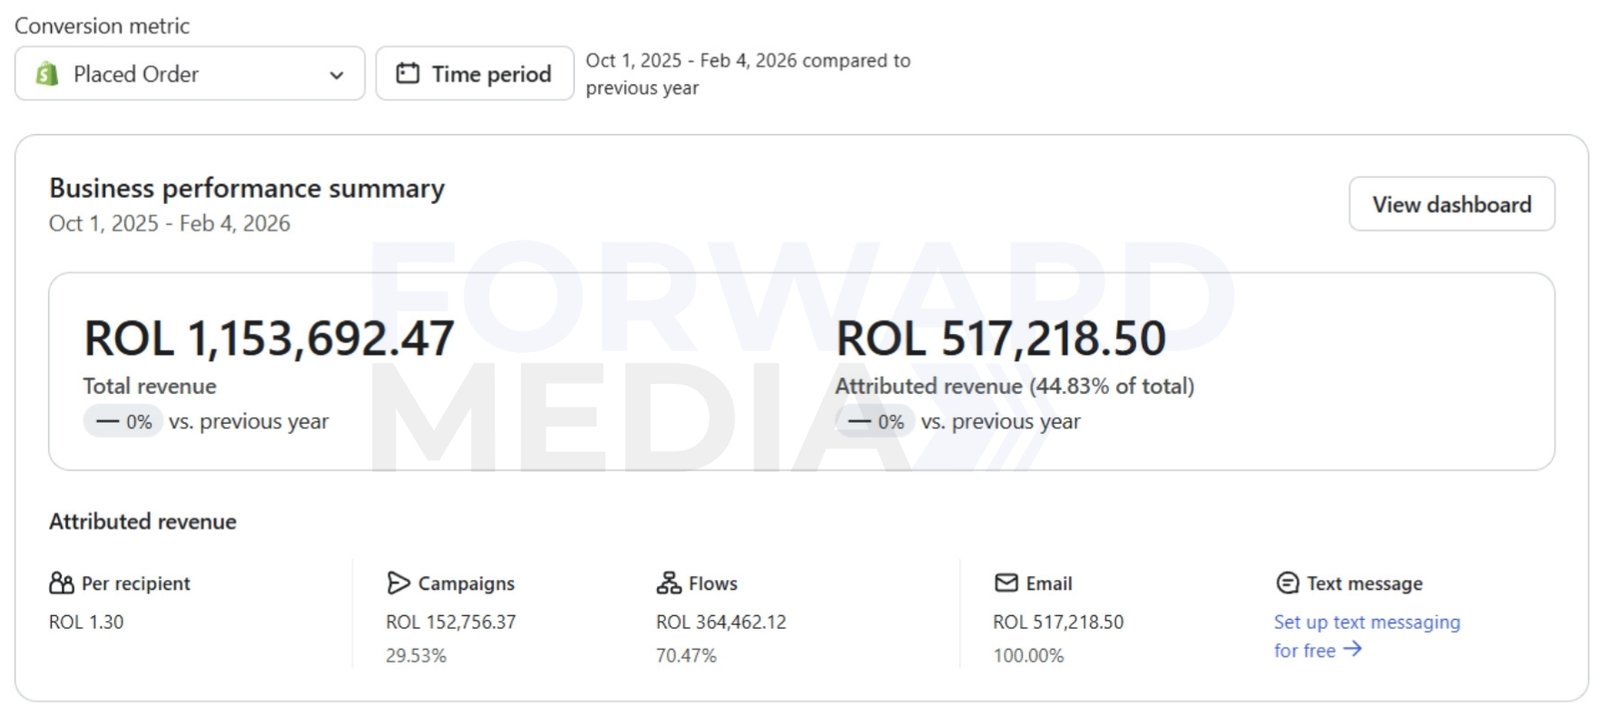
Task: Click the Text message bubble icon
Action: (x=1288, y=583)
